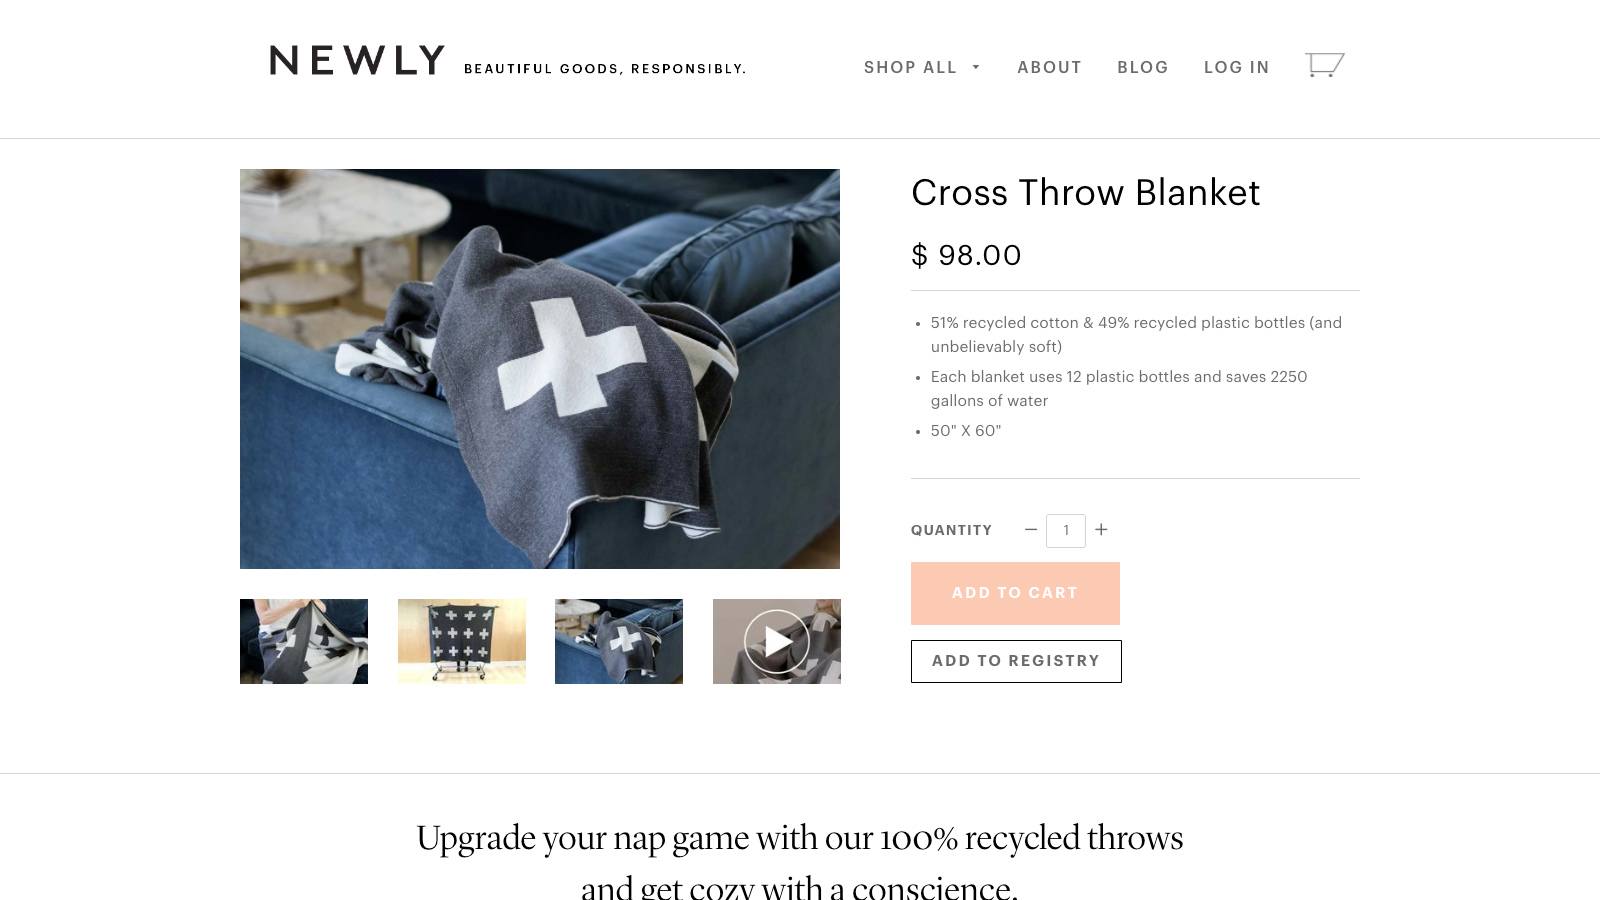Click the NEWLY logo
The width and height of the screenshot is (1600, 900).
pyautogui.click(x=357, y=61)
